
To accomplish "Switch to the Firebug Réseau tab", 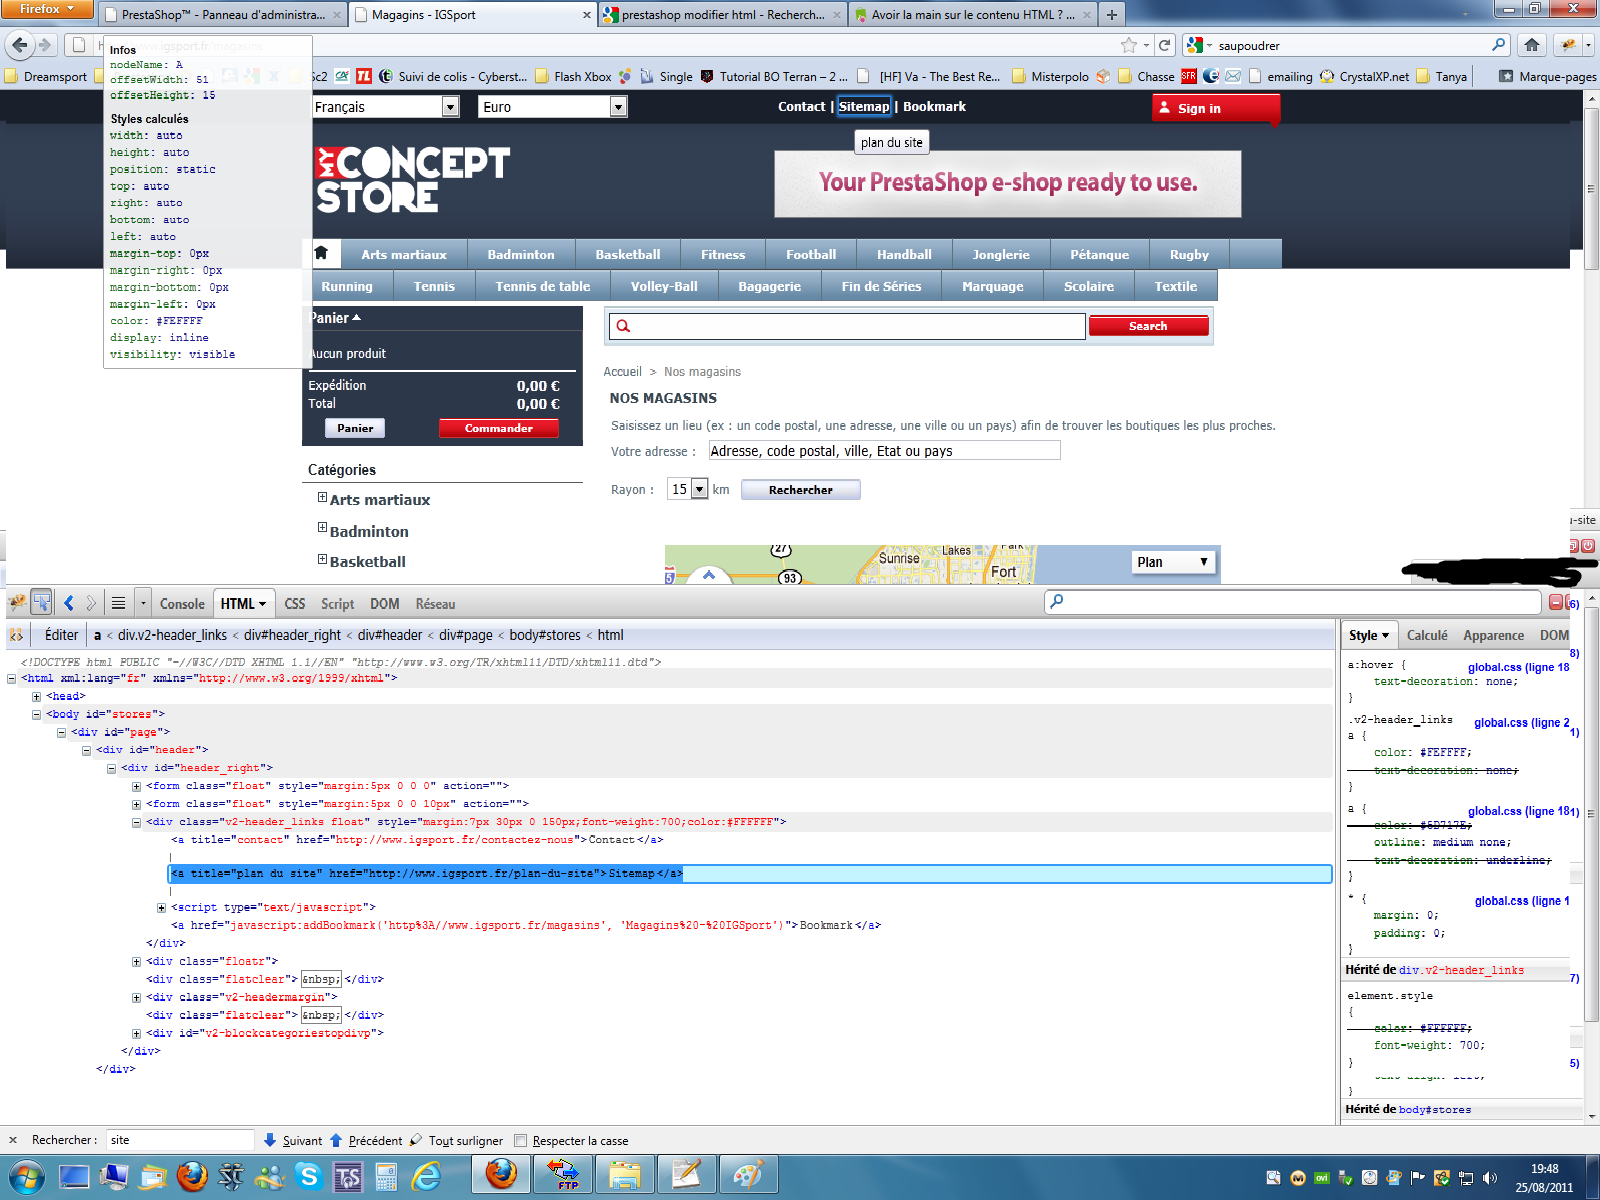I will click(435, 603).
